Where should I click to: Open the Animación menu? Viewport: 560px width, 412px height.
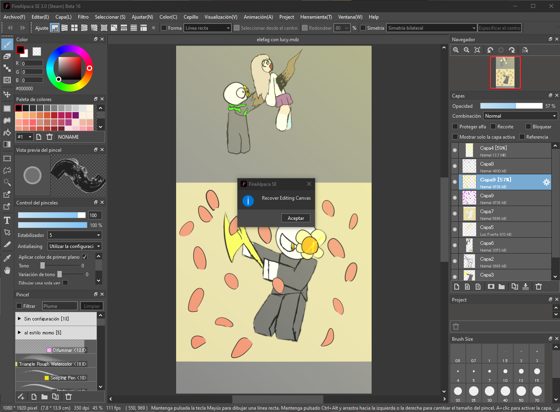[x=258, y=17]
